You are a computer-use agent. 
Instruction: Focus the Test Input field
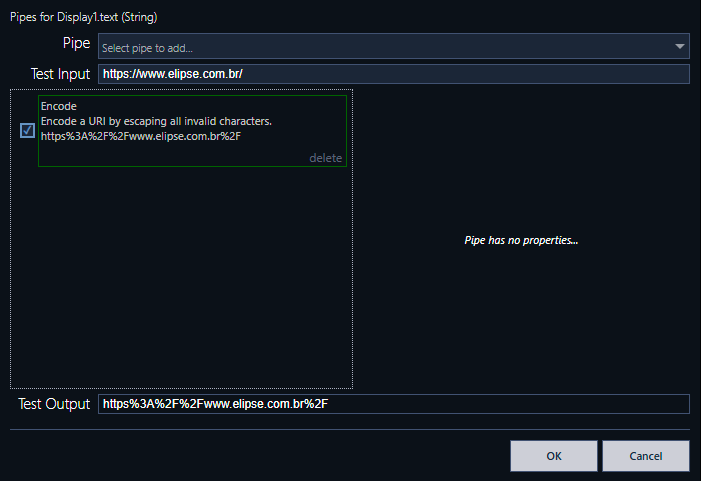point(393,74)
